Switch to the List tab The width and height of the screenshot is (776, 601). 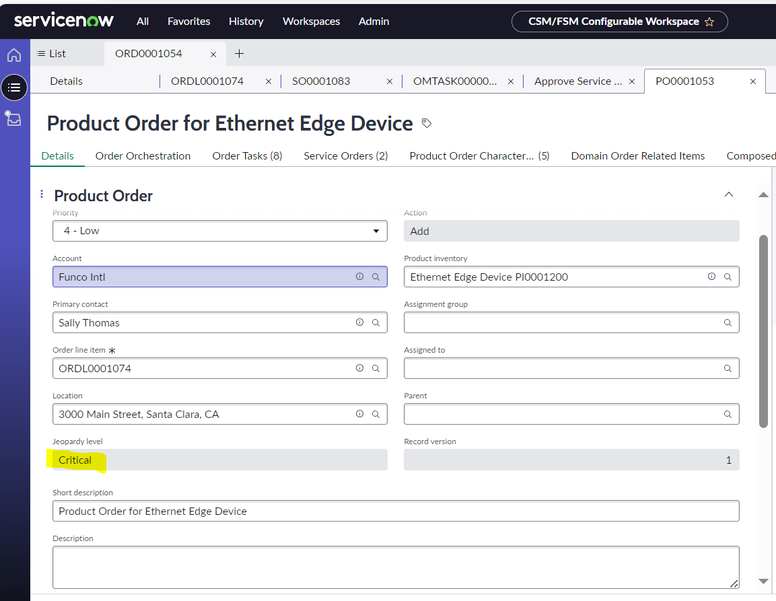(51, 53)
